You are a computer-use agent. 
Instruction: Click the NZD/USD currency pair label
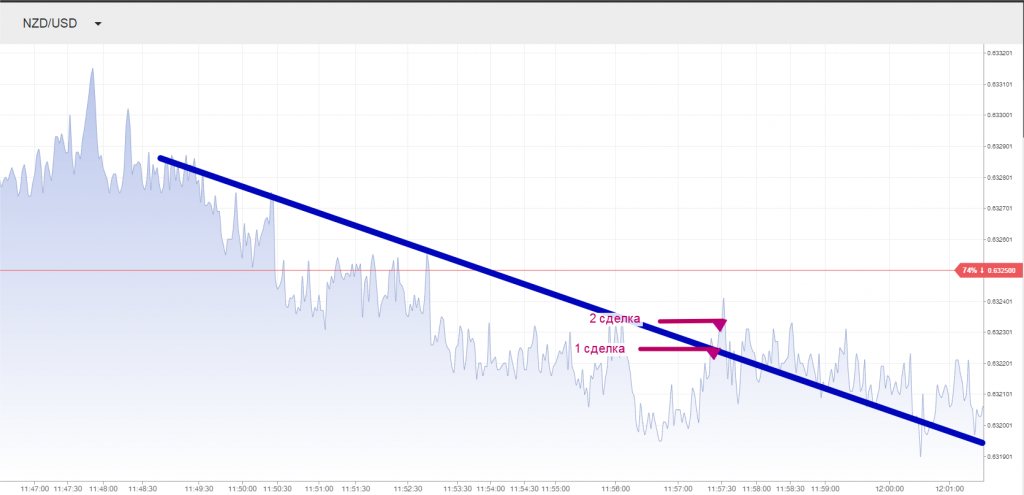50,23
